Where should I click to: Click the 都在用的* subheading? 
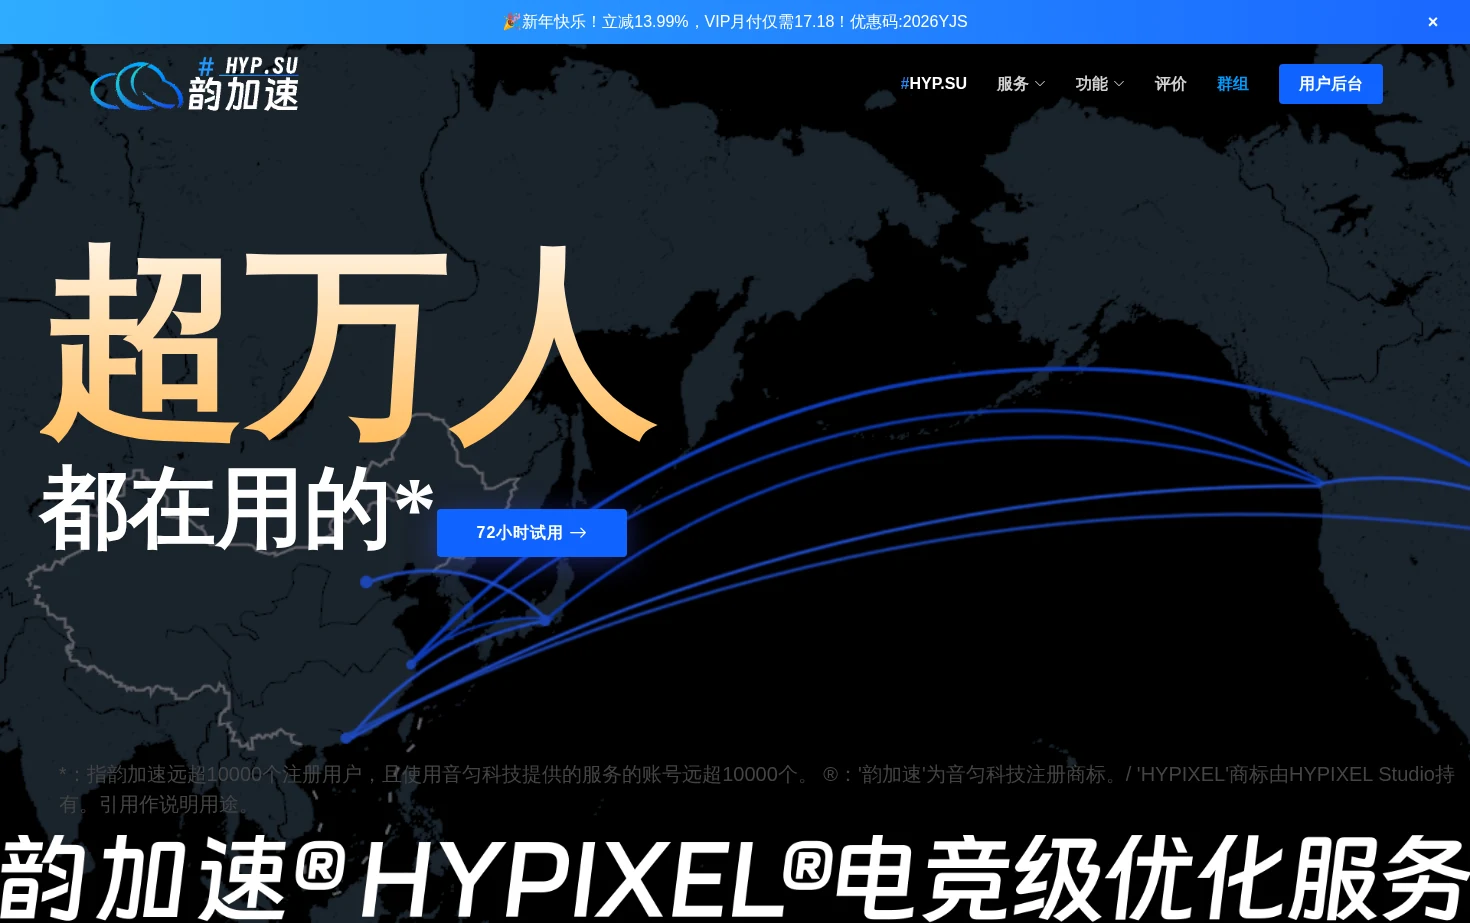[237, 508]
